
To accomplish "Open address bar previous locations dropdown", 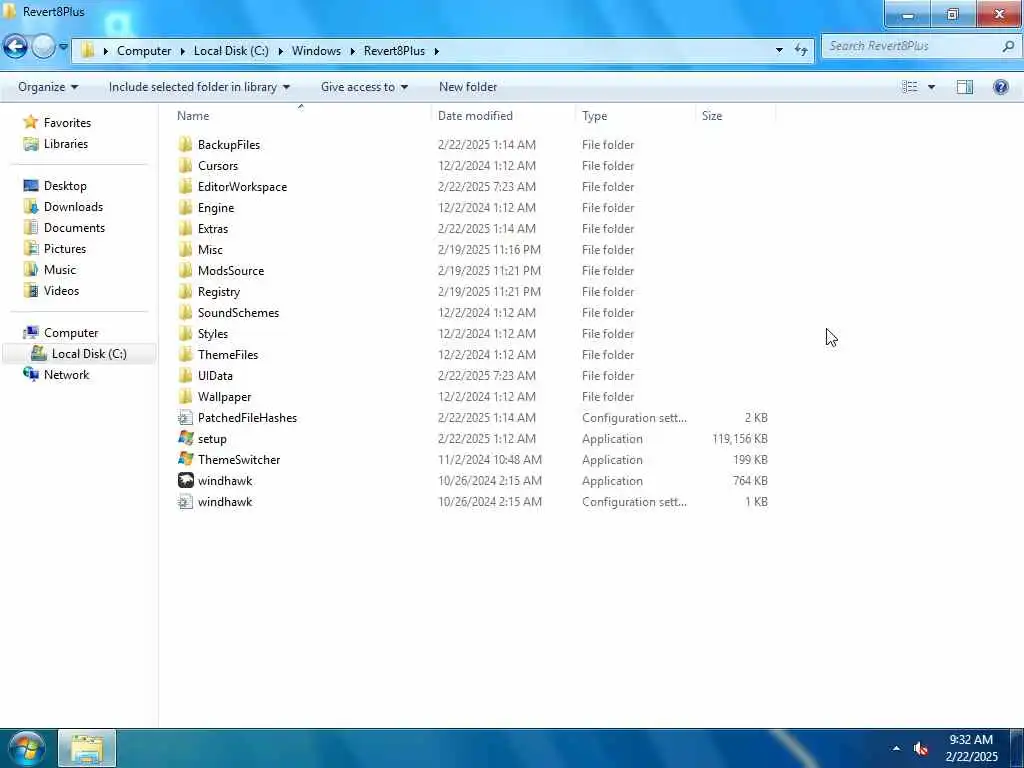I will pos(779,50).
